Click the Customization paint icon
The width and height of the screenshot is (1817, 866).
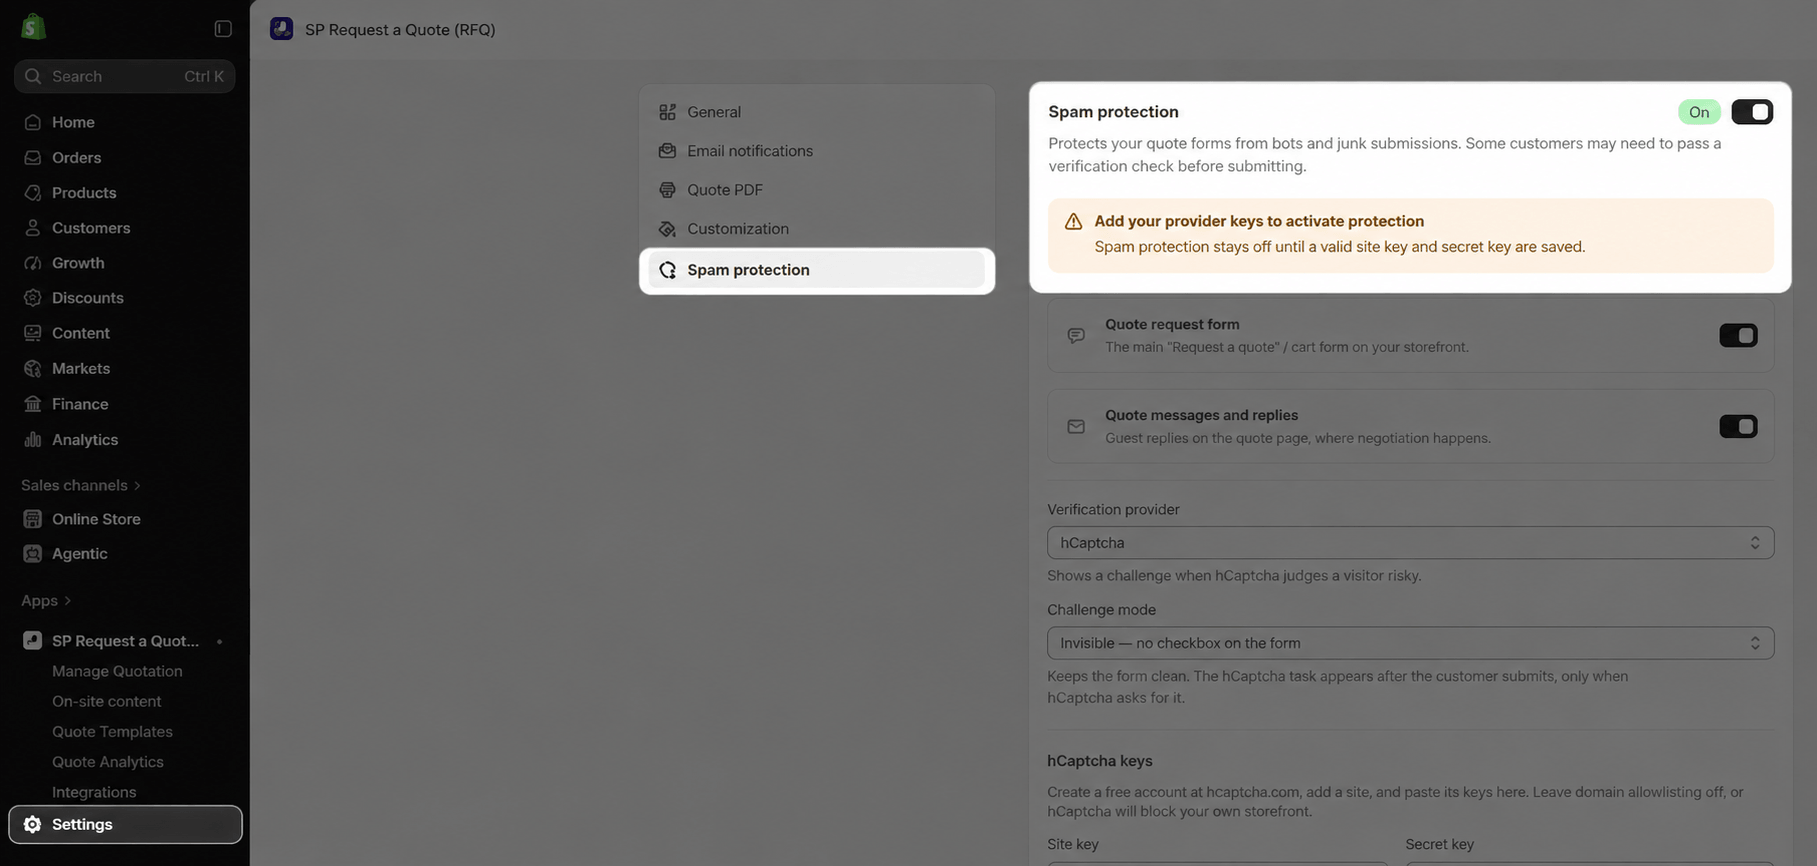[667, 229]
